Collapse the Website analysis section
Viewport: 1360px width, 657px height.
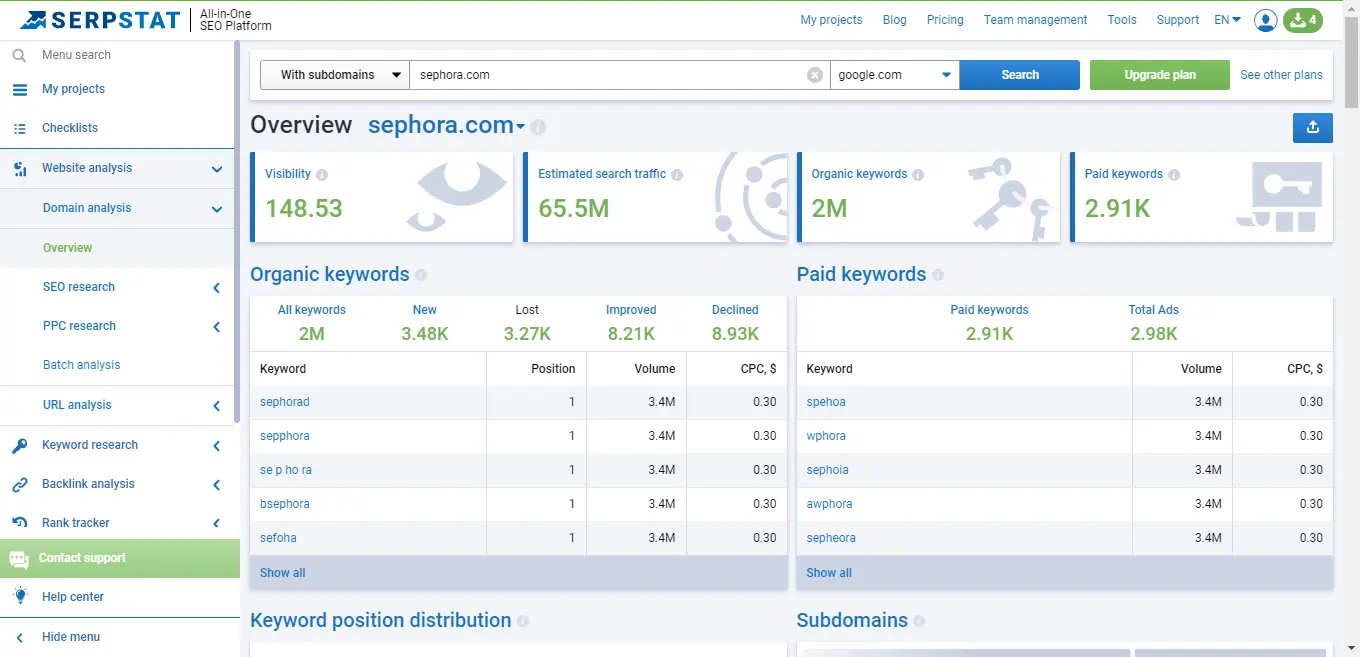(217, 169)
